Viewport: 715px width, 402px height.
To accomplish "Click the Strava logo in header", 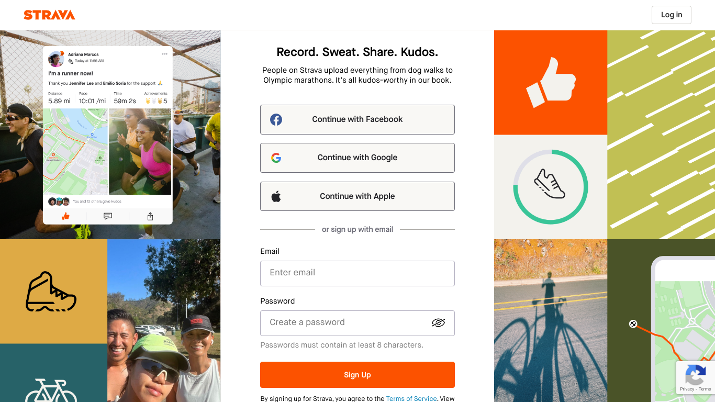I will pos(49,15).
